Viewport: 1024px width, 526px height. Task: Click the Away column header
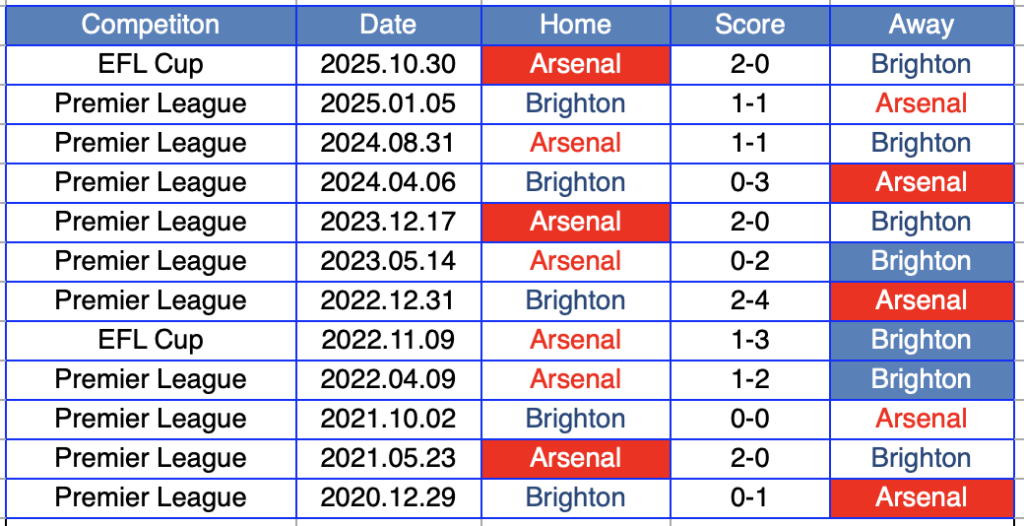(921, 25)
